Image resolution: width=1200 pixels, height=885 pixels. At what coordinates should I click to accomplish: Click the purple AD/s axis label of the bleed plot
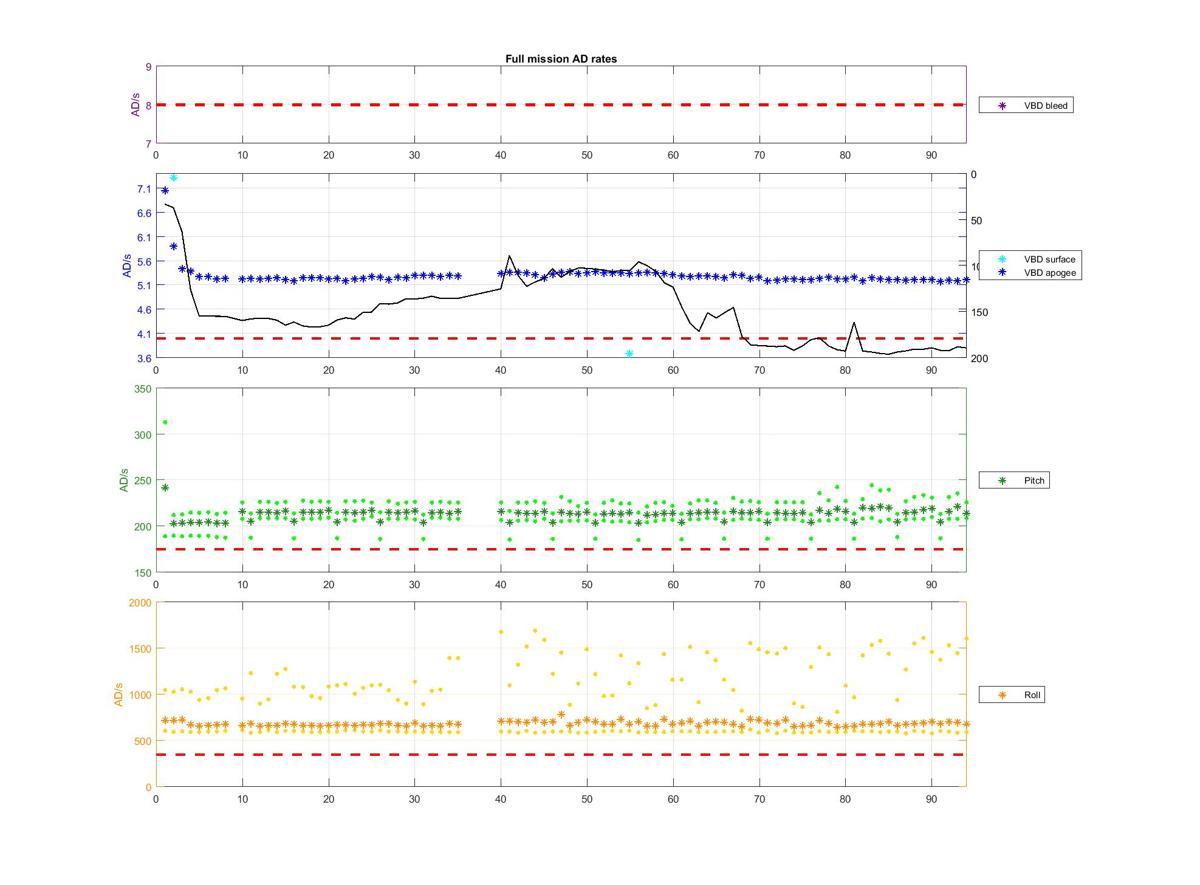(135, 105)
